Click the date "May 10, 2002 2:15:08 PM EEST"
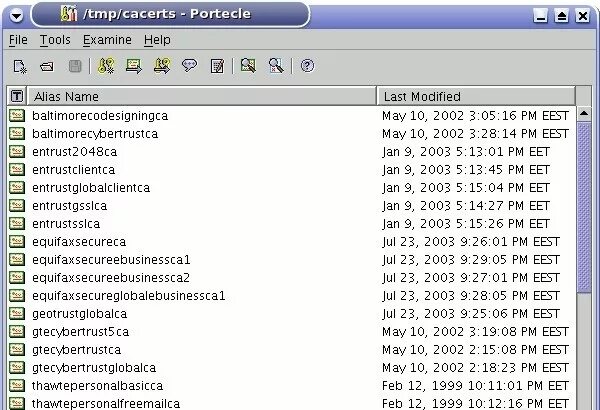Image resolution: width=600 pixels, height=410 pixels. coord(475,350)
